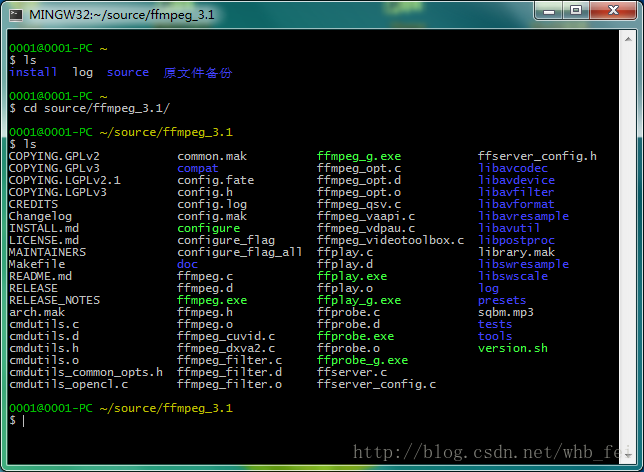The image size is (644, 472).
Task: Click the README.md file name
Action: [x=40, y=276]
